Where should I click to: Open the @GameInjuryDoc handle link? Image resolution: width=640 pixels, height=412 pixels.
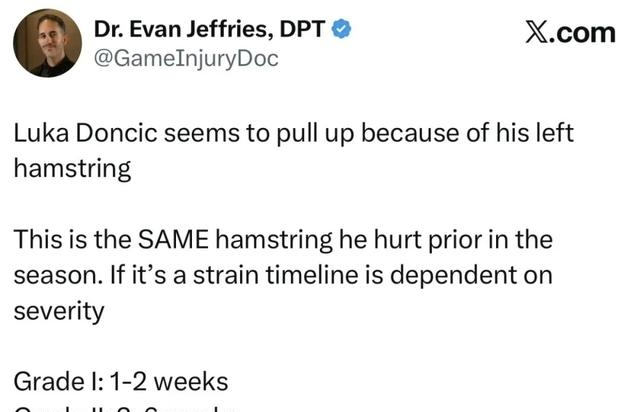pyautogui.click(x=185, y=59)
